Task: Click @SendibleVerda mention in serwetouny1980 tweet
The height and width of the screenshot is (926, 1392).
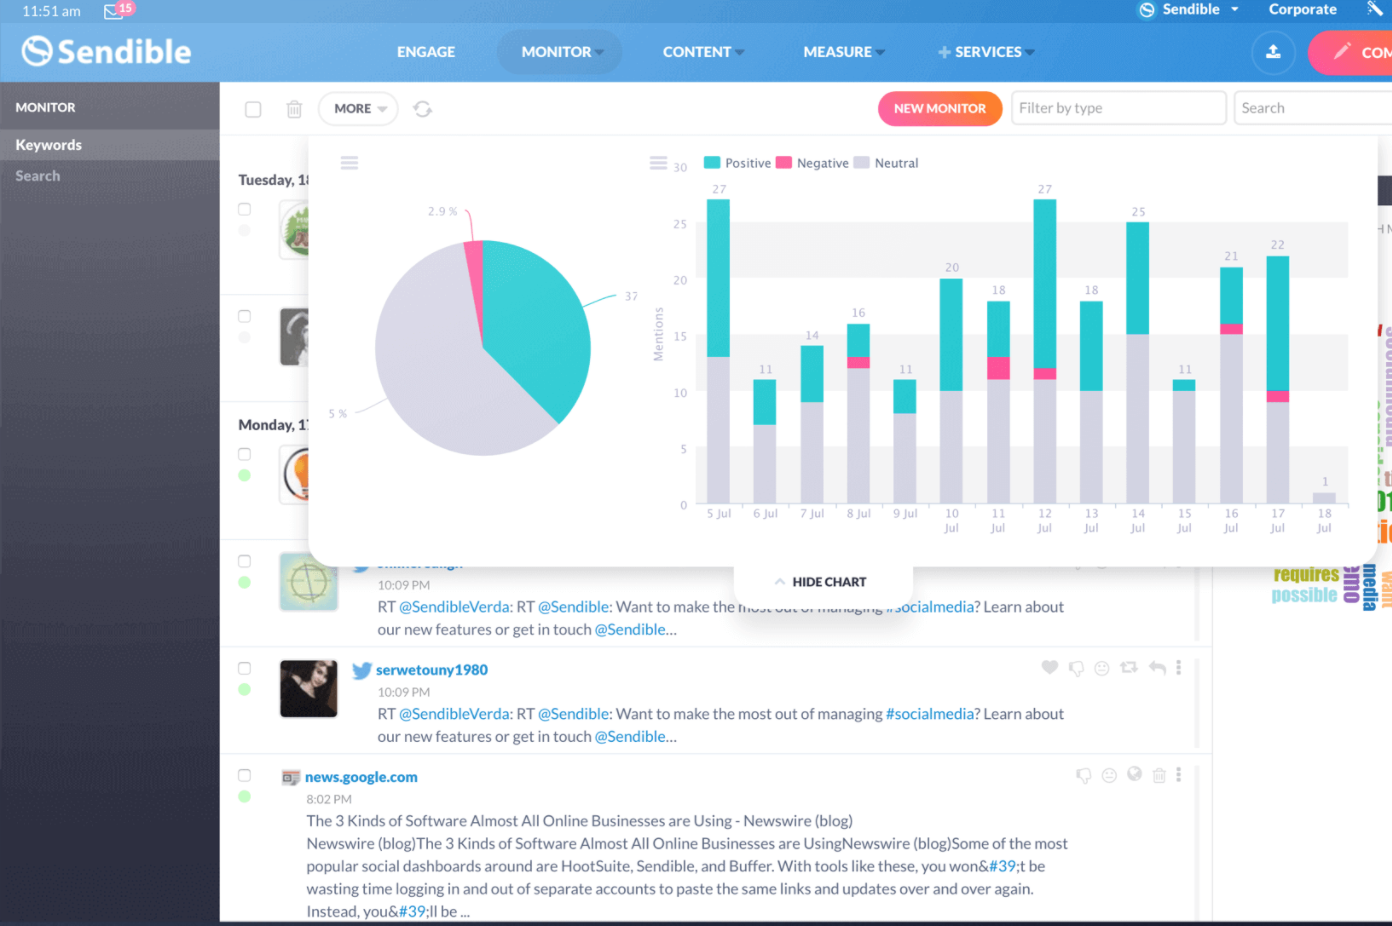Action: pyautogui.click(x=455, y=714)
